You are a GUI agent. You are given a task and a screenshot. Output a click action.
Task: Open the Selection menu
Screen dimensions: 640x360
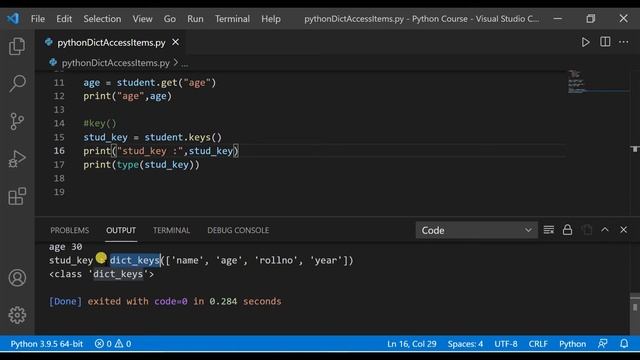pyautogui.click(x=102, y=19)
